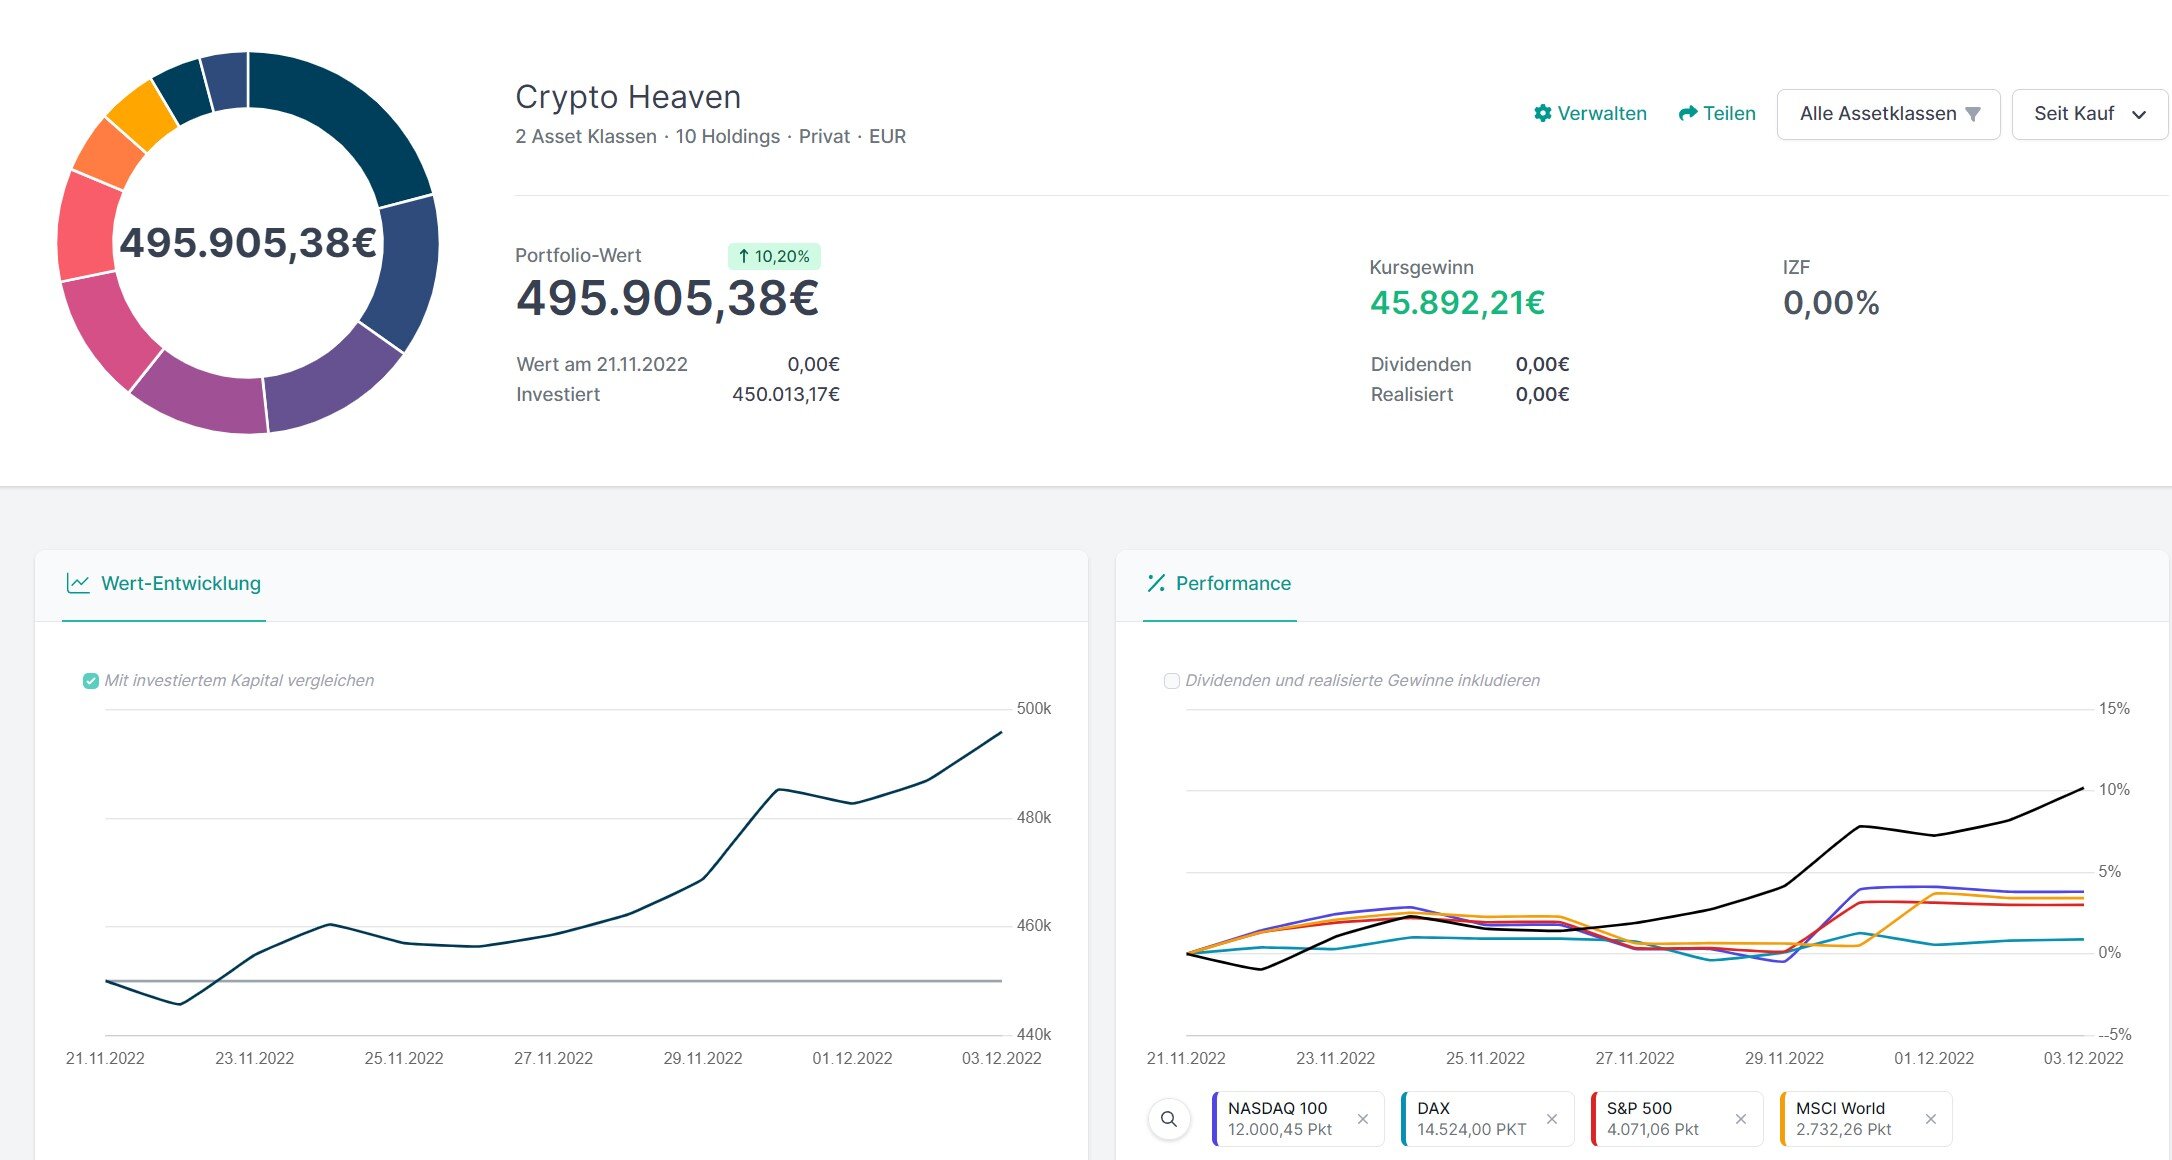
Task: Click the Teilen share arrow icon
Action: pyautogui.click(x=1687, y=113)
